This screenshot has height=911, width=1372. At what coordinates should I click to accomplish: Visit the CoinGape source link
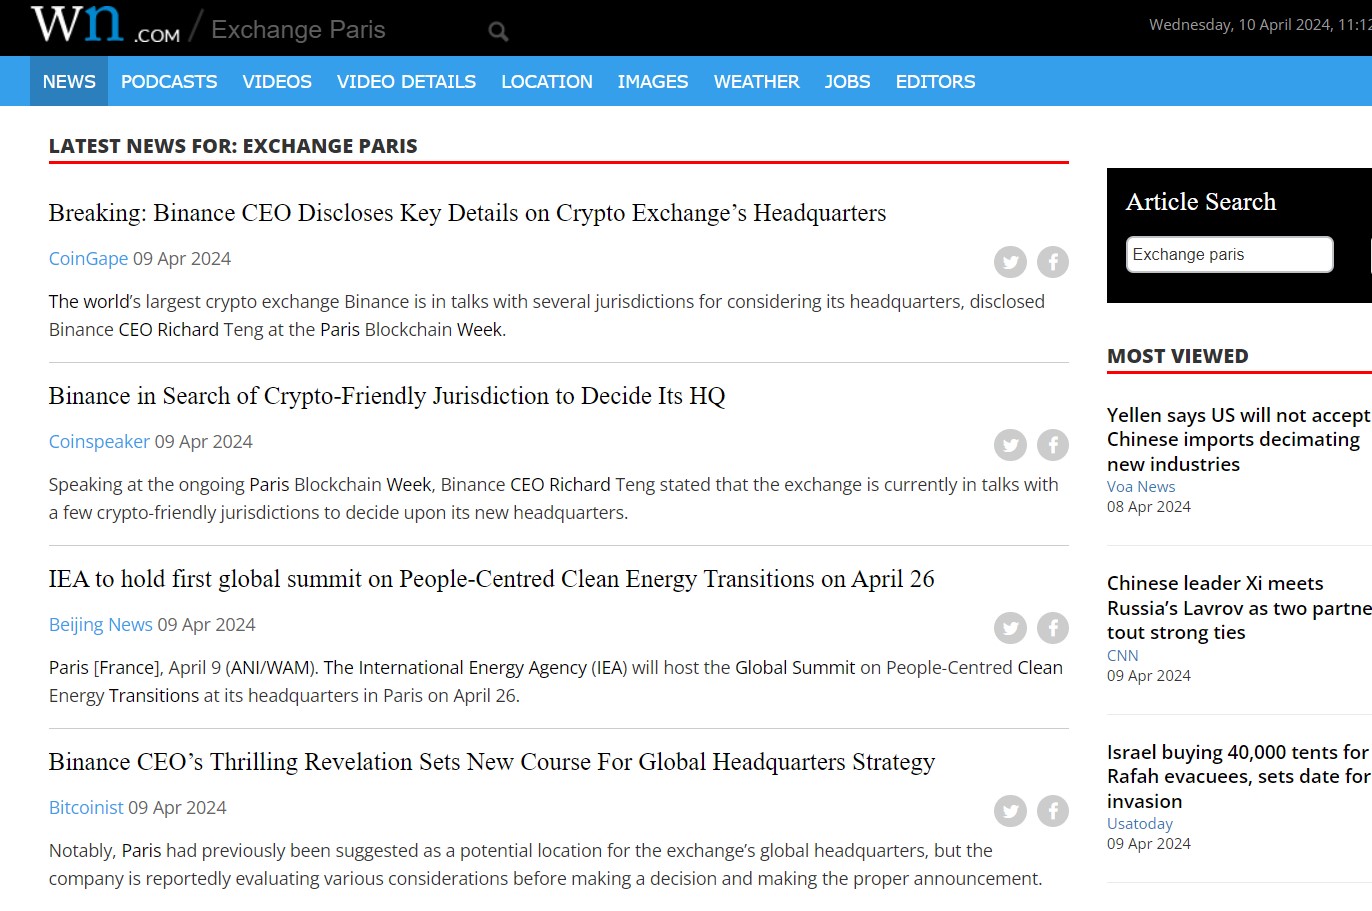pos(88,258)
